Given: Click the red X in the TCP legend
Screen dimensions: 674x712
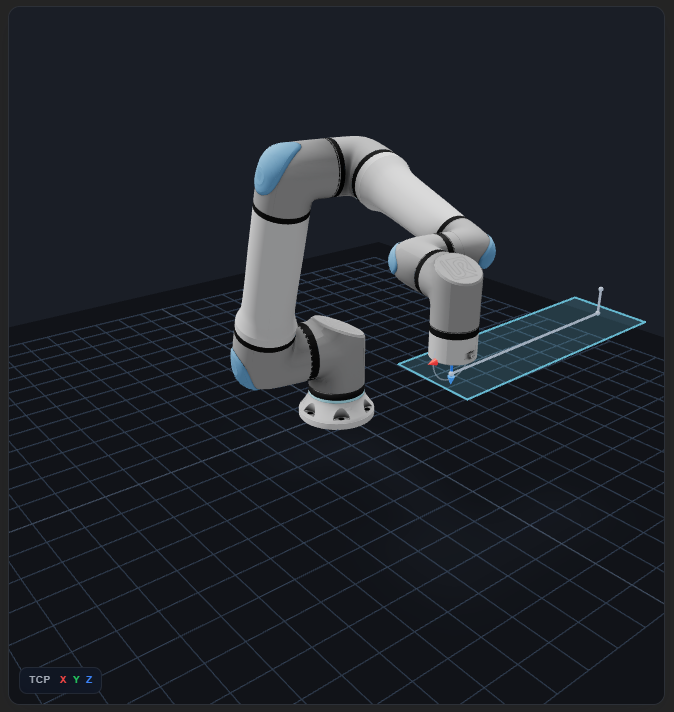Looking at the screenshot, I should [63, 679].
